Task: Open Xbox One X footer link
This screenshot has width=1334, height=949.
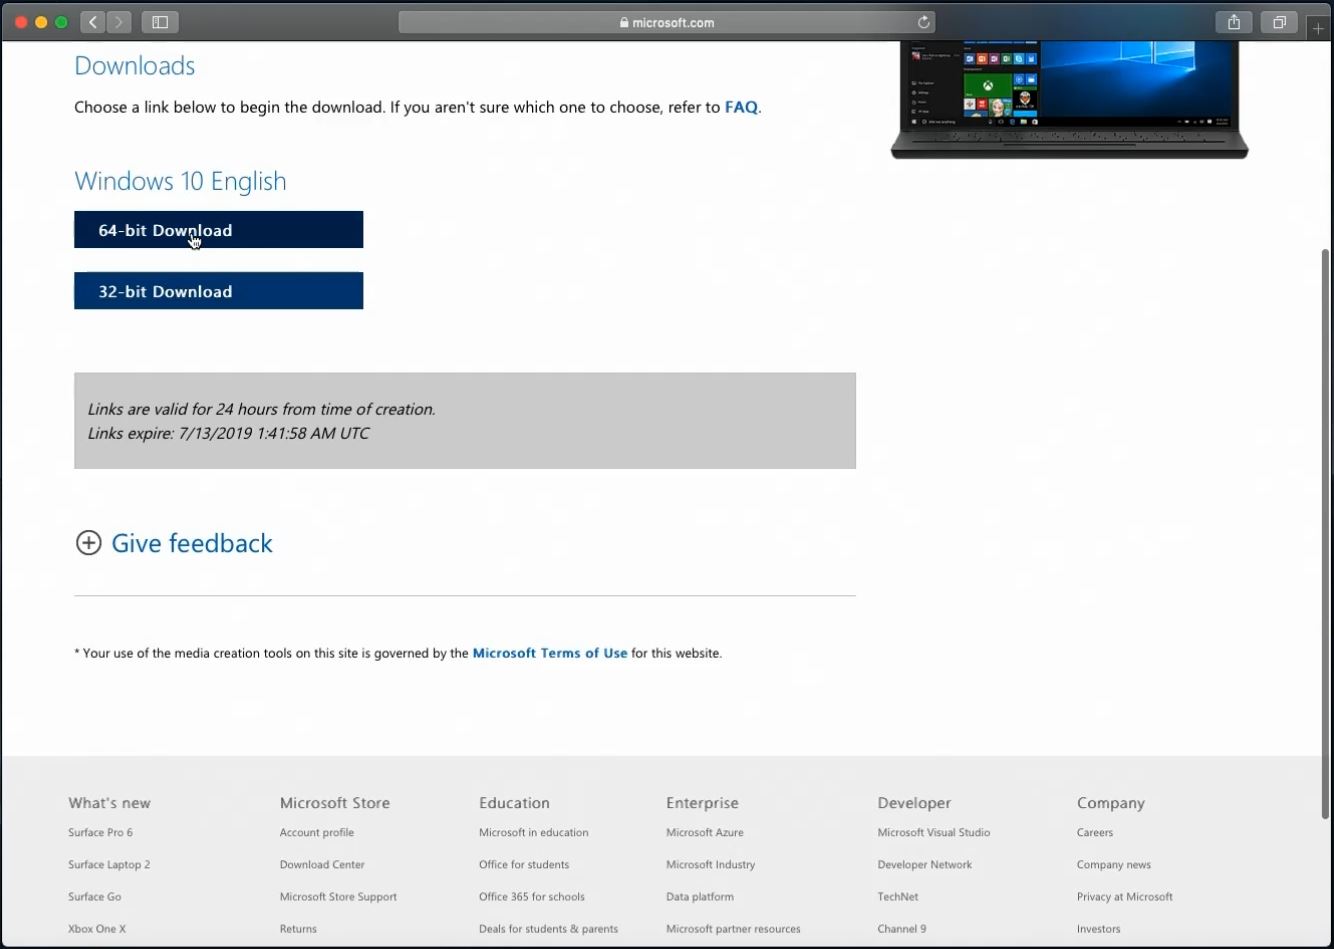Action: pos(97,928)
